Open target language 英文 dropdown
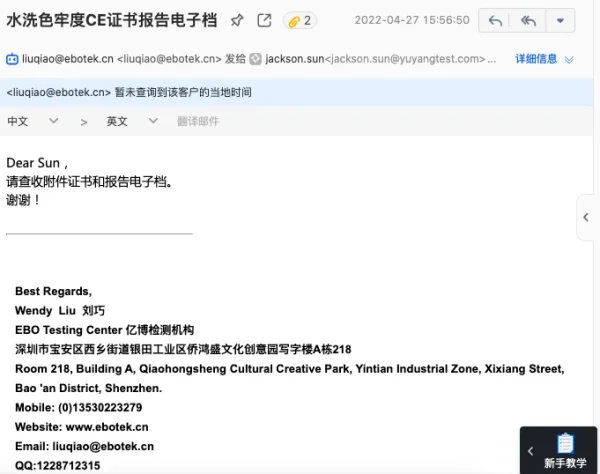This screenshot has width=600, height=474. pos(132,121)
